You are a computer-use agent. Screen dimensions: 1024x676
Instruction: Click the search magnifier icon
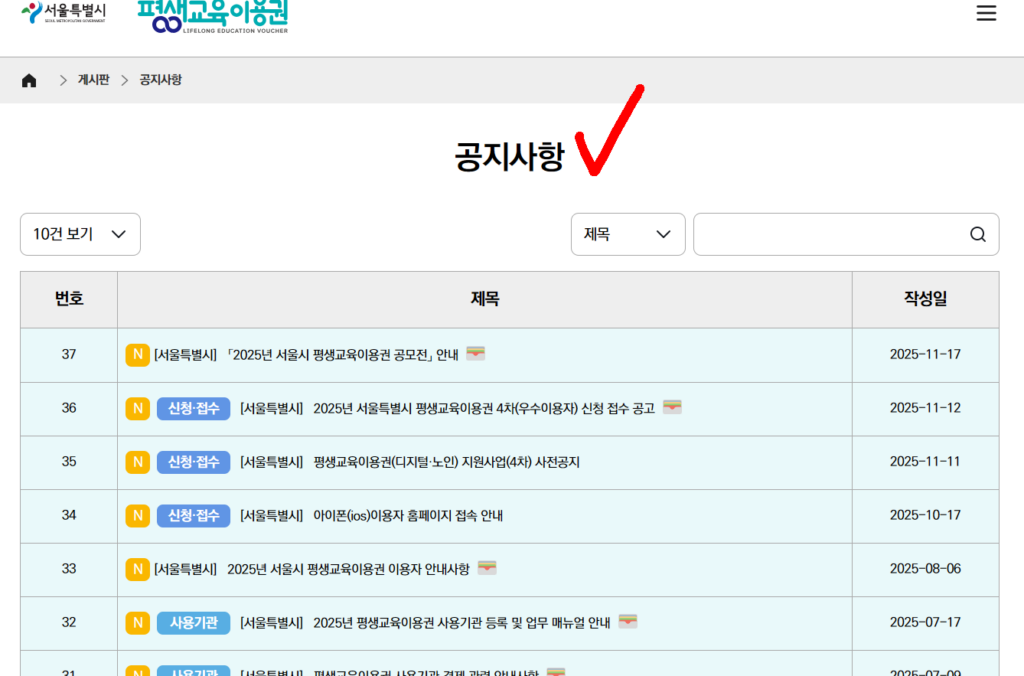(x=977, y=234)
